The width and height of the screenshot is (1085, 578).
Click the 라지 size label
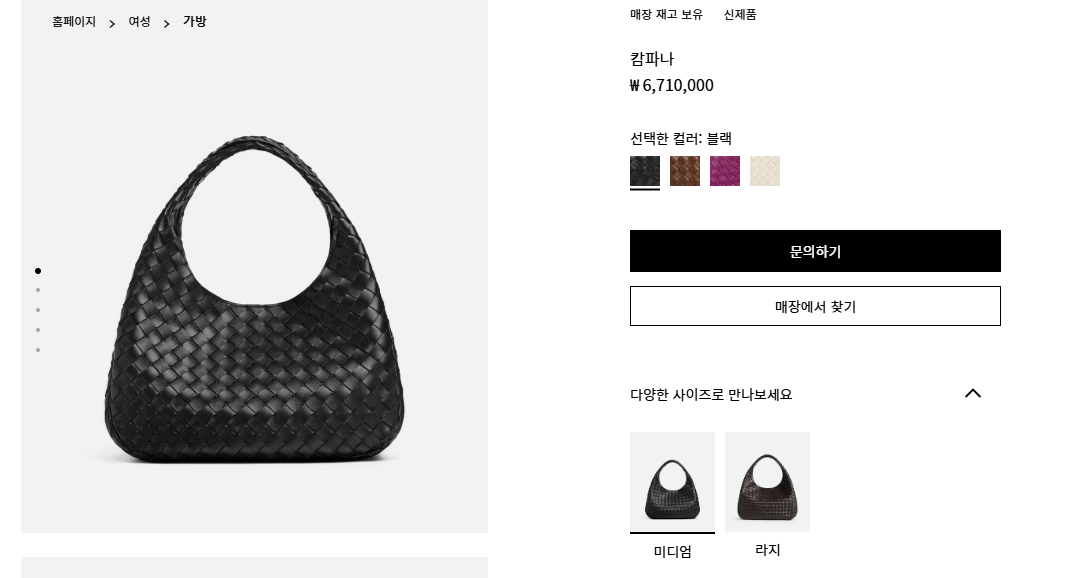tap(767, 550)
